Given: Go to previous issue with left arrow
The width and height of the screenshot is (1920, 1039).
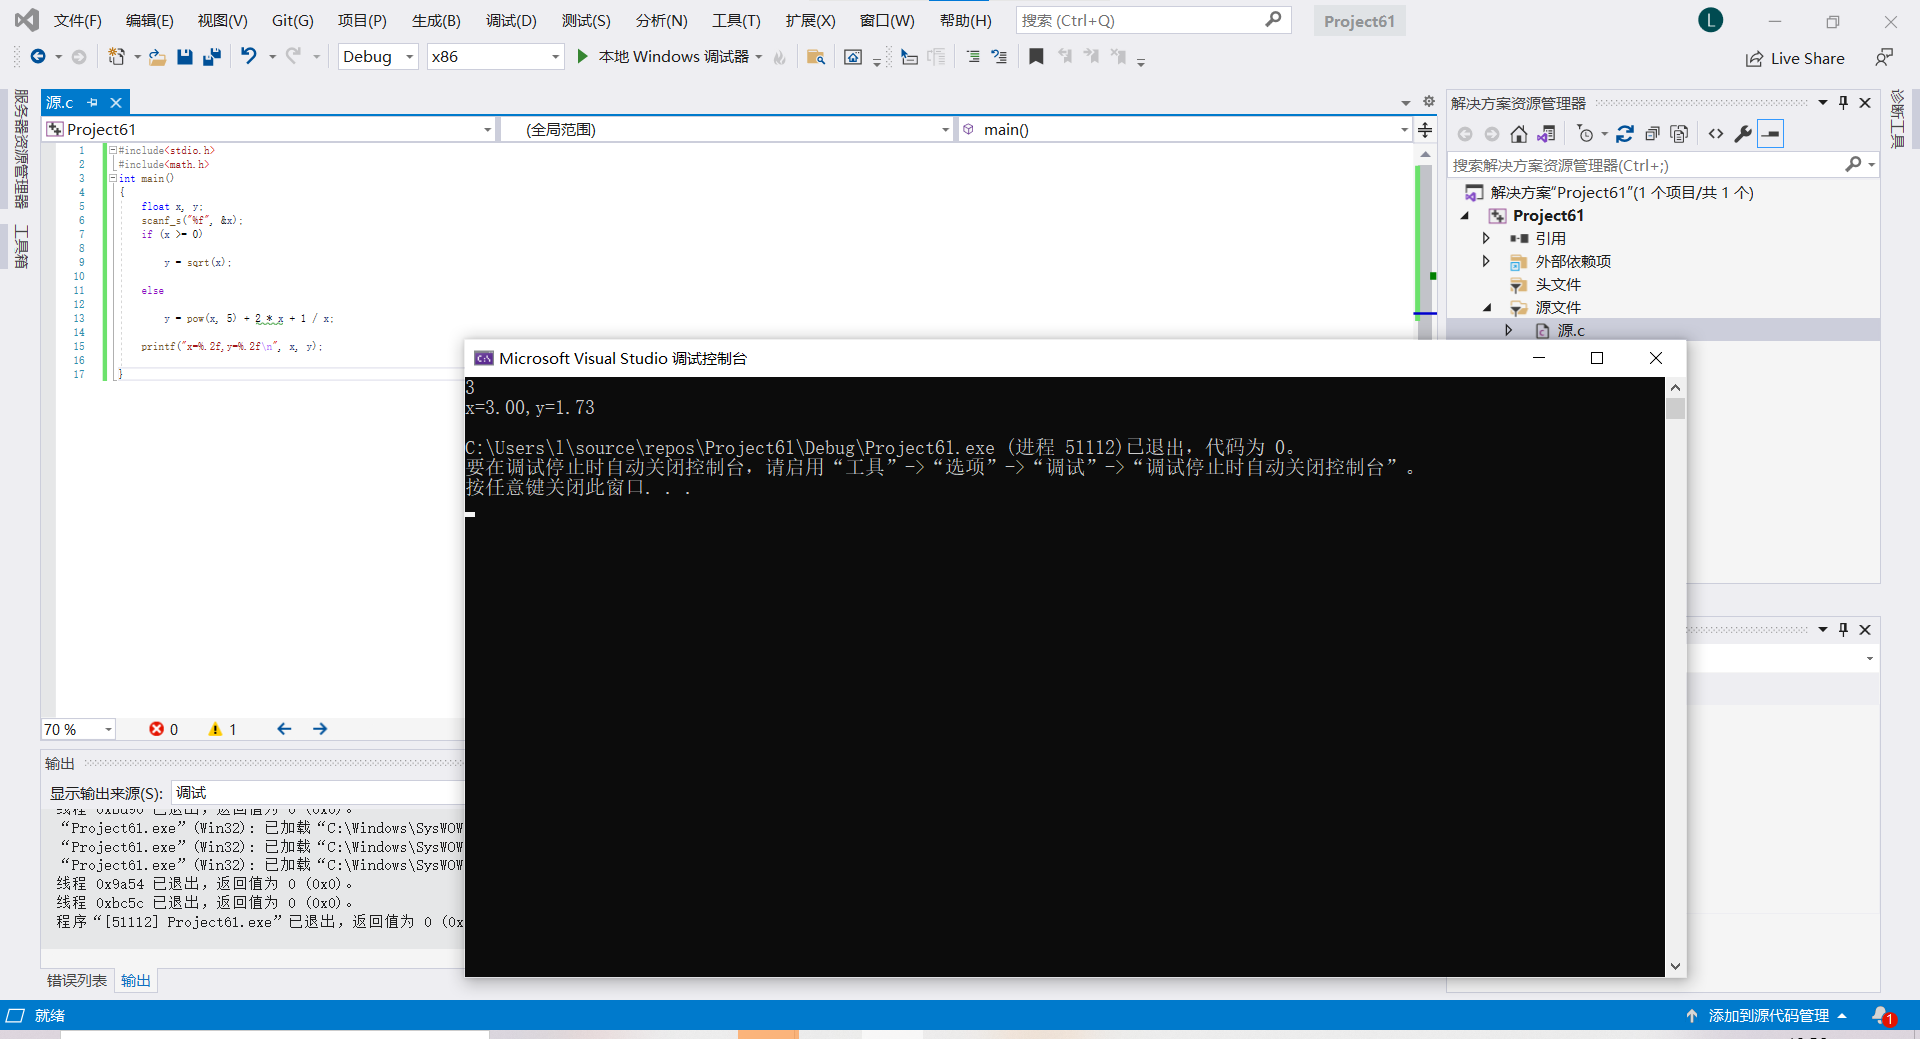Looking at the screenshot, I should (x=284, y=729).
